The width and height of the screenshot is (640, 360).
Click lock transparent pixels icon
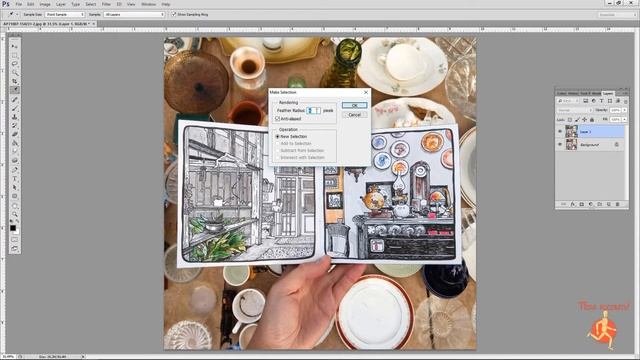[x=570, y=120]
